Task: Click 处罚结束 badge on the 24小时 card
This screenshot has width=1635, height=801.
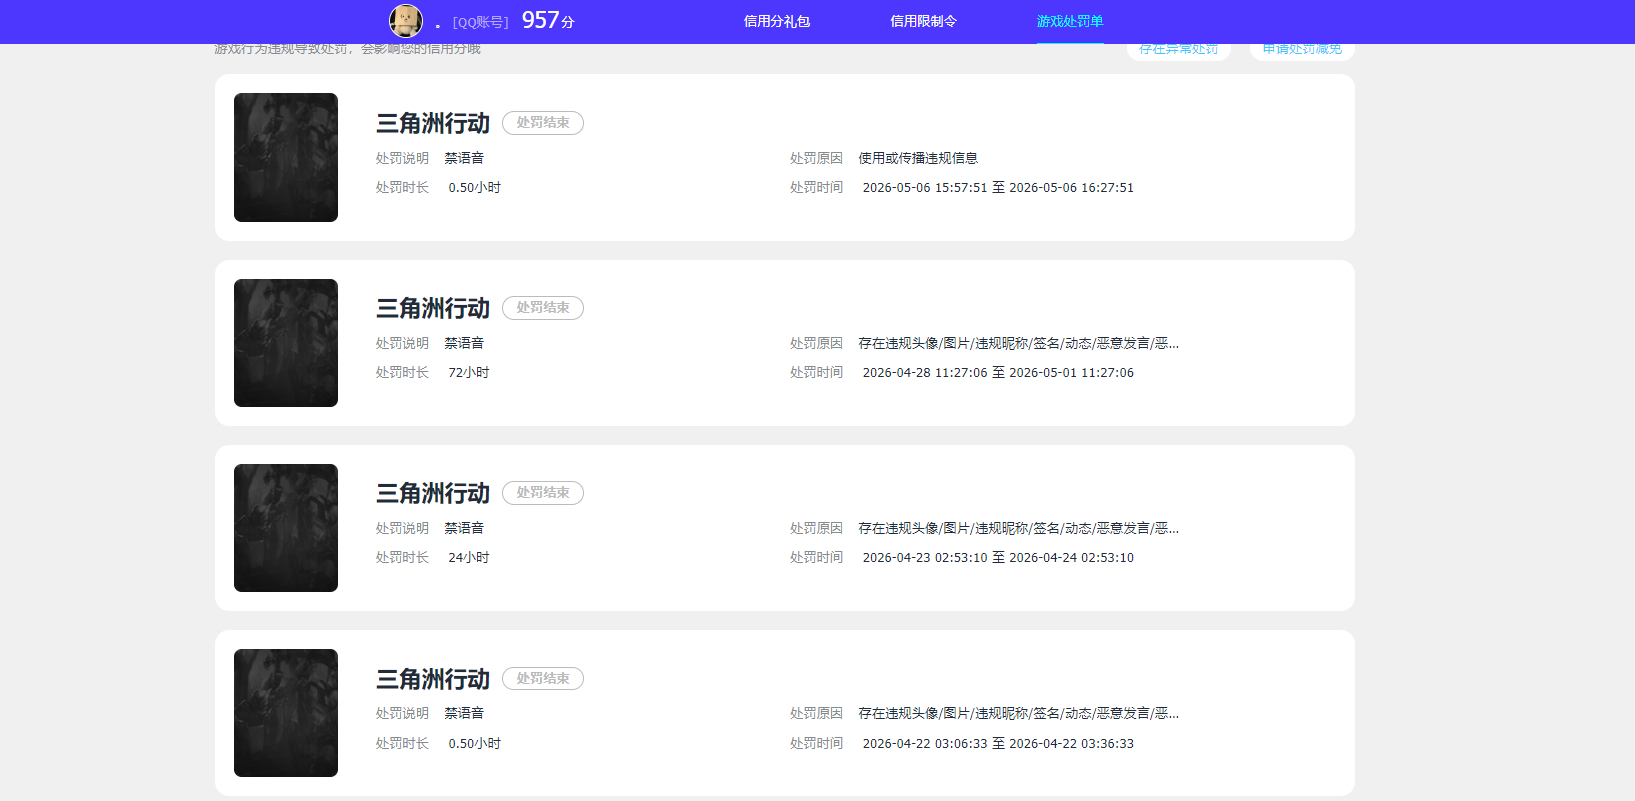Action: point(543,493)
